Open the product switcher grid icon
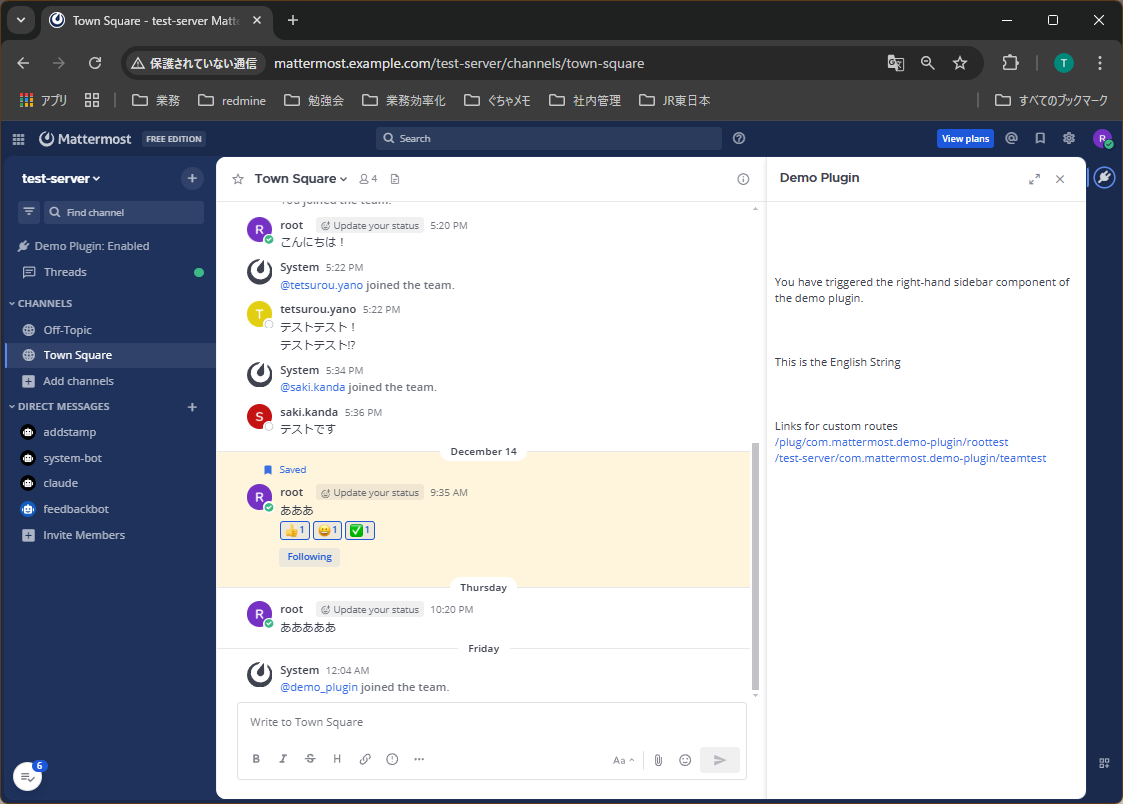 [x=19, y=139]
